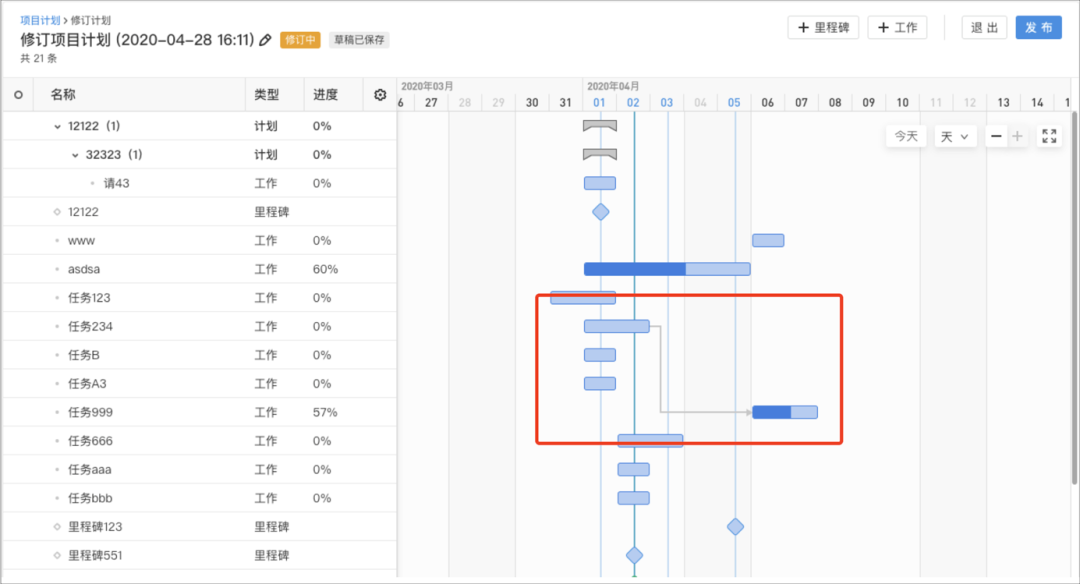Click the 12122 milestone diamond on timeline
This screenshot has height=584, width=1080.
pyautogui.click(x=600, y=212)
